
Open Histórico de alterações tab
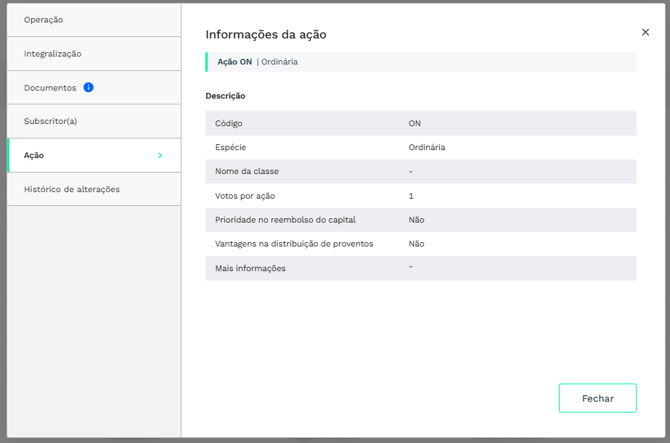coord(72,190)
